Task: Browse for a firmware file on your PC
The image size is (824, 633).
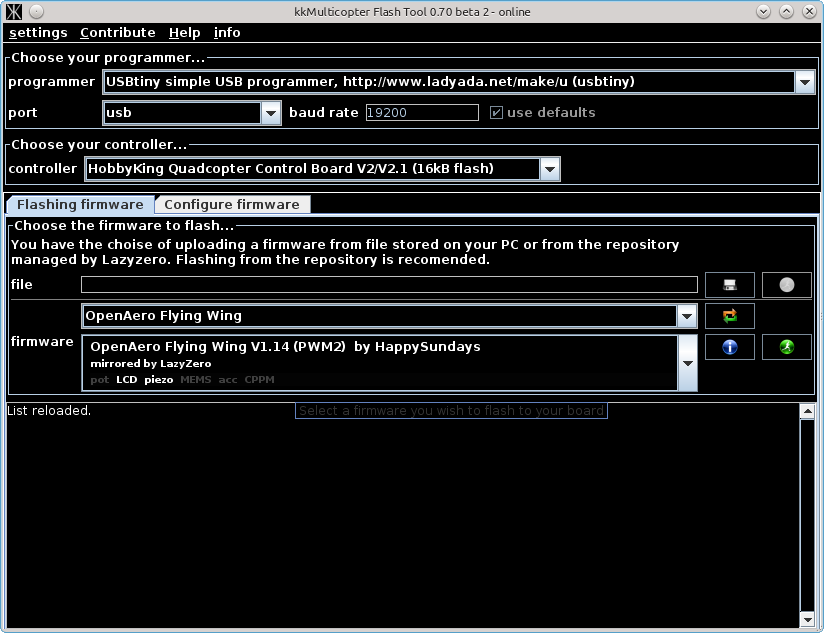Action: tap(729, 285)
